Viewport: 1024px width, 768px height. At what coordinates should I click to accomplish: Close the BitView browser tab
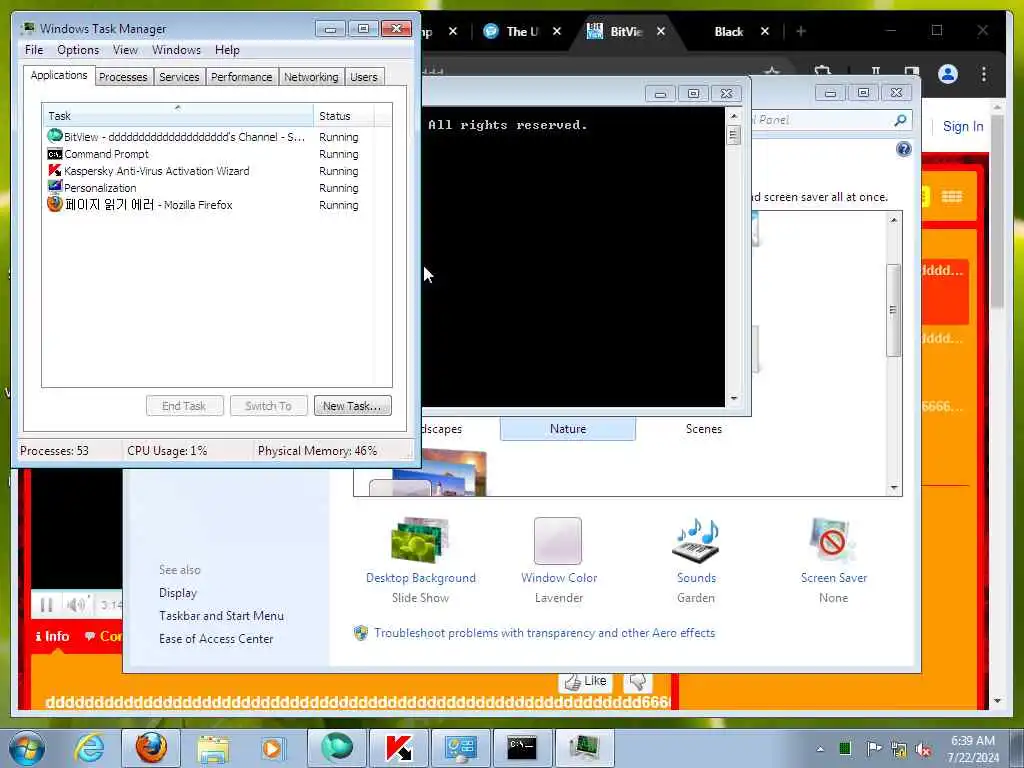pos(661,31)
